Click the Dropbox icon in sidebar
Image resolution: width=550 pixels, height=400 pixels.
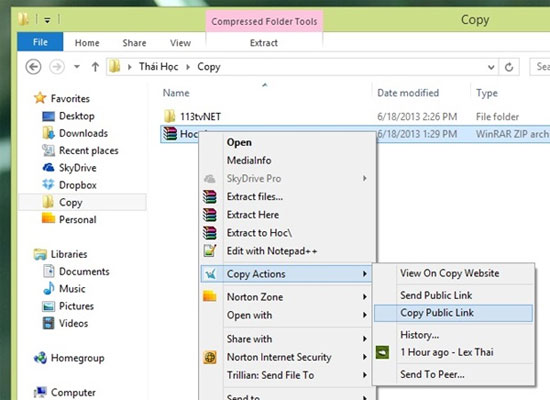(48, 184)
